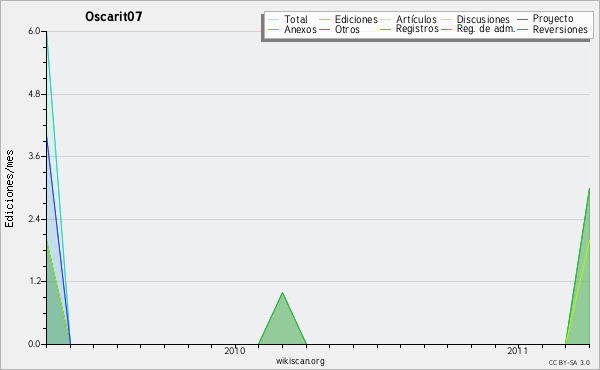Click the 2010 x-axis label

coord(235,351)
